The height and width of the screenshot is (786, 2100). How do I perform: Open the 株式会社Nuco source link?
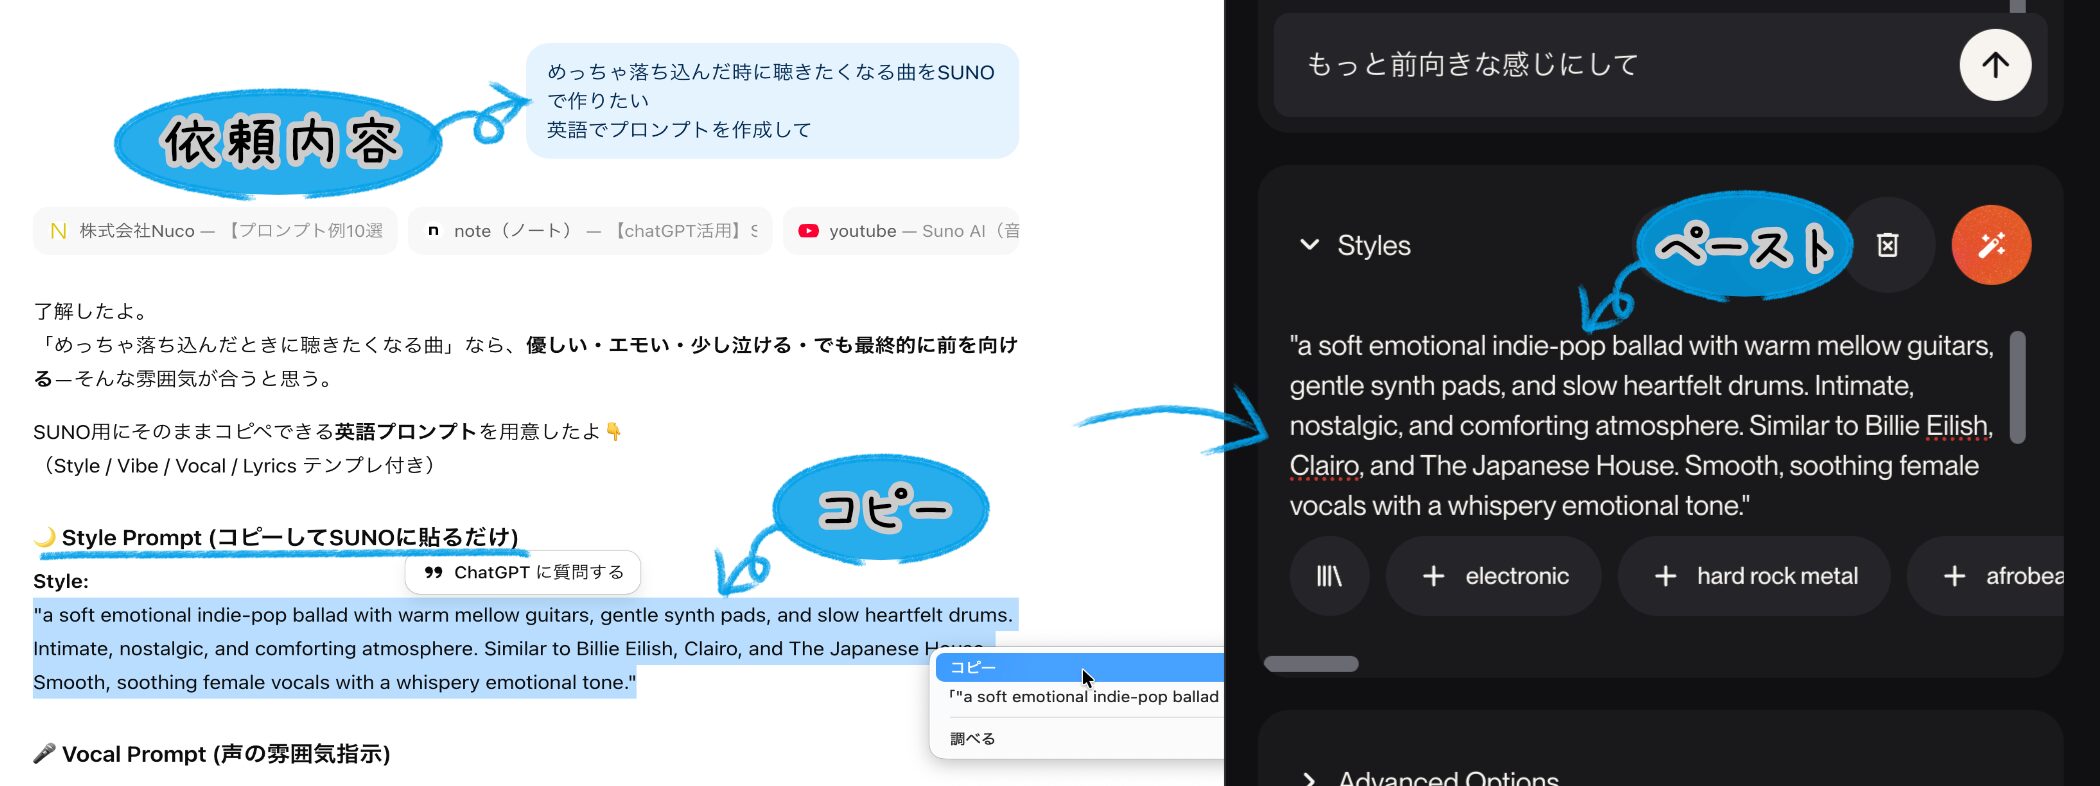click(x=216, y=231)
